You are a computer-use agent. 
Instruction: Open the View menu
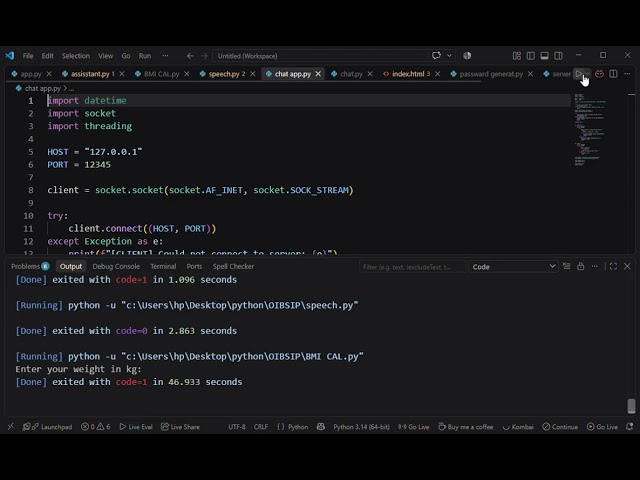point(105,56)
